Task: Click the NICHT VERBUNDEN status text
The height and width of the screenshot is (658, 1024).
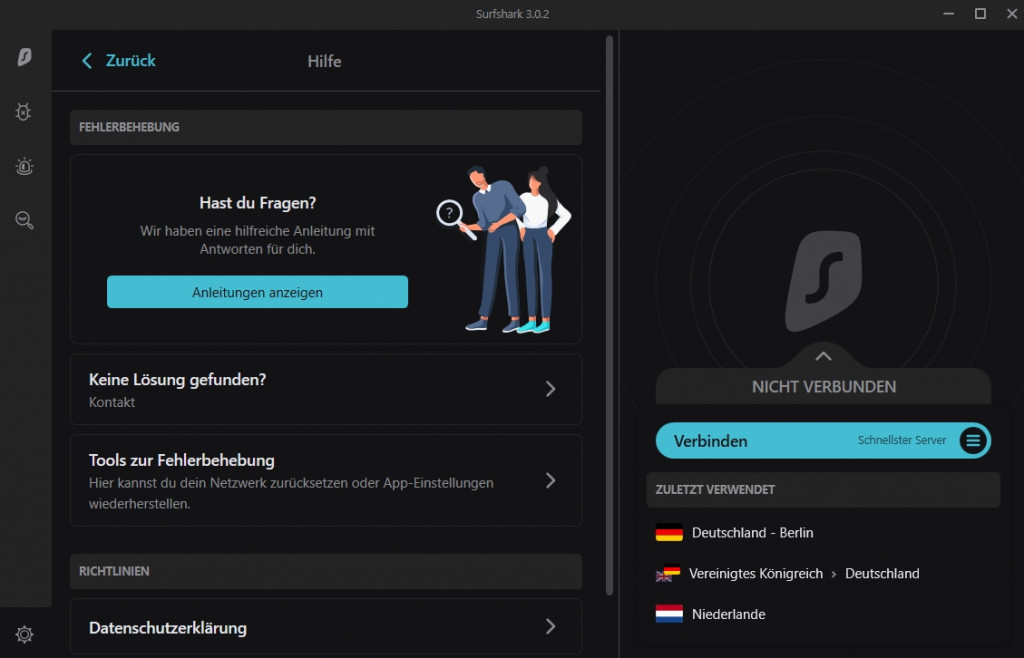Action: pyautogui.click(x=824, y=386)
